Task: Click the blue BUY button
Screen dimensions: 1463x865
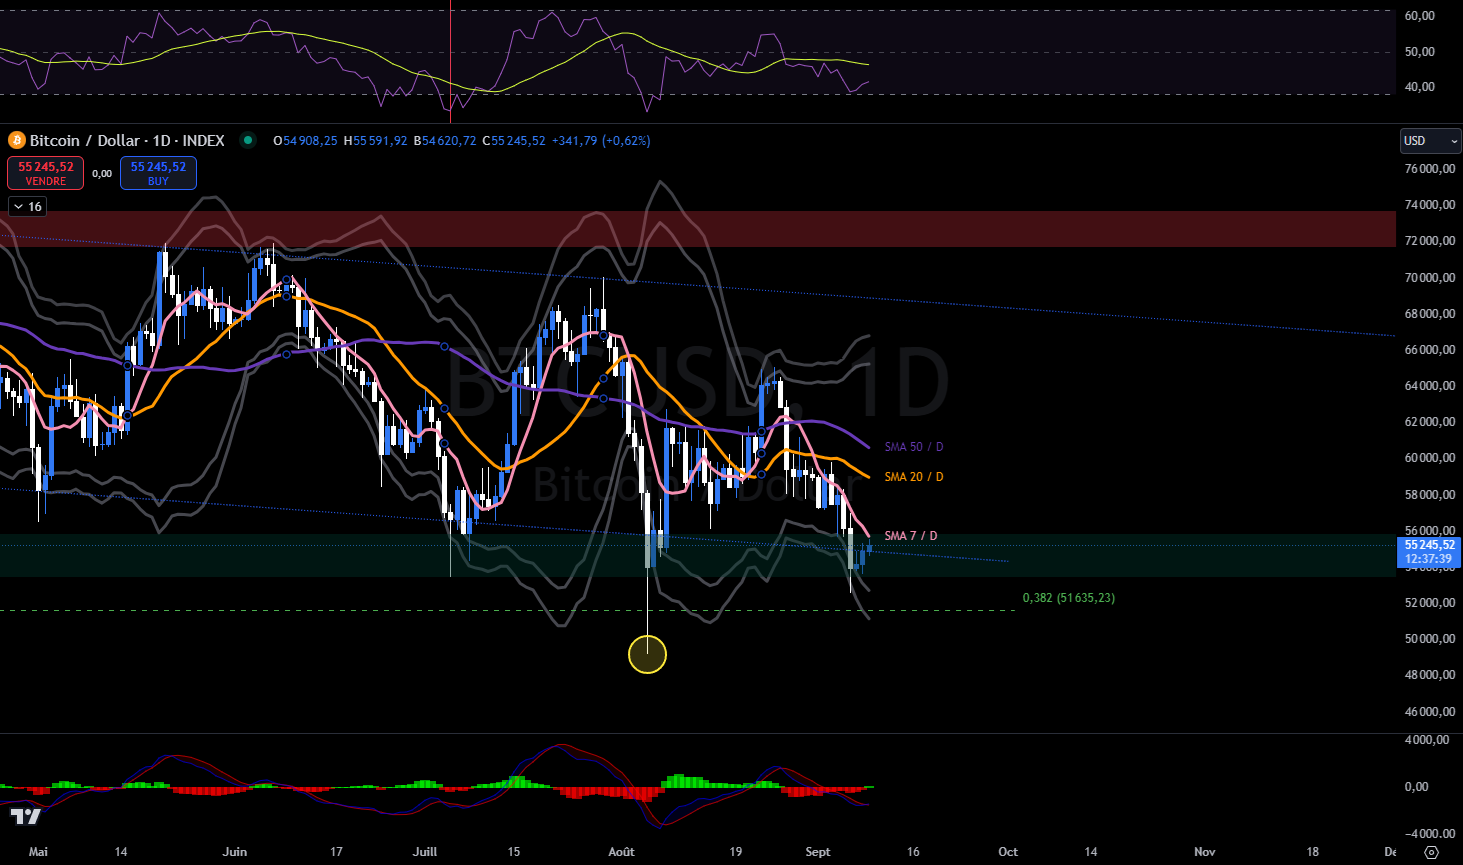Action: pos(158,173)
